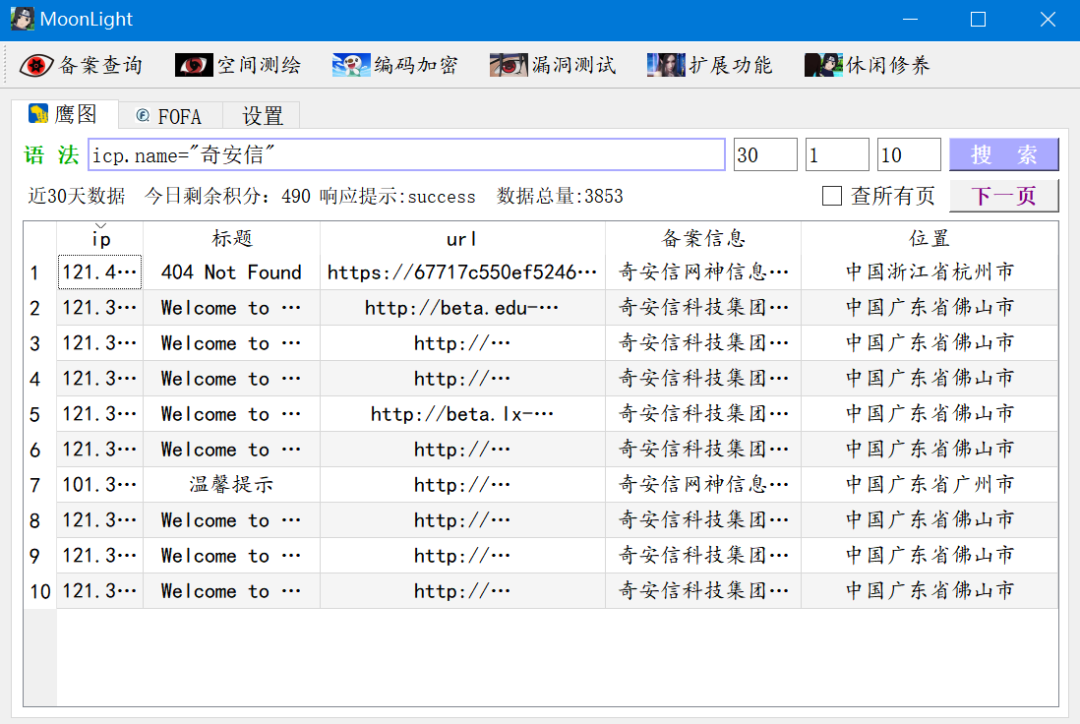Select the https://67717c550ef5246 url cell
Viewport: 1080px width, 724px height.
[x=462, y=272]
